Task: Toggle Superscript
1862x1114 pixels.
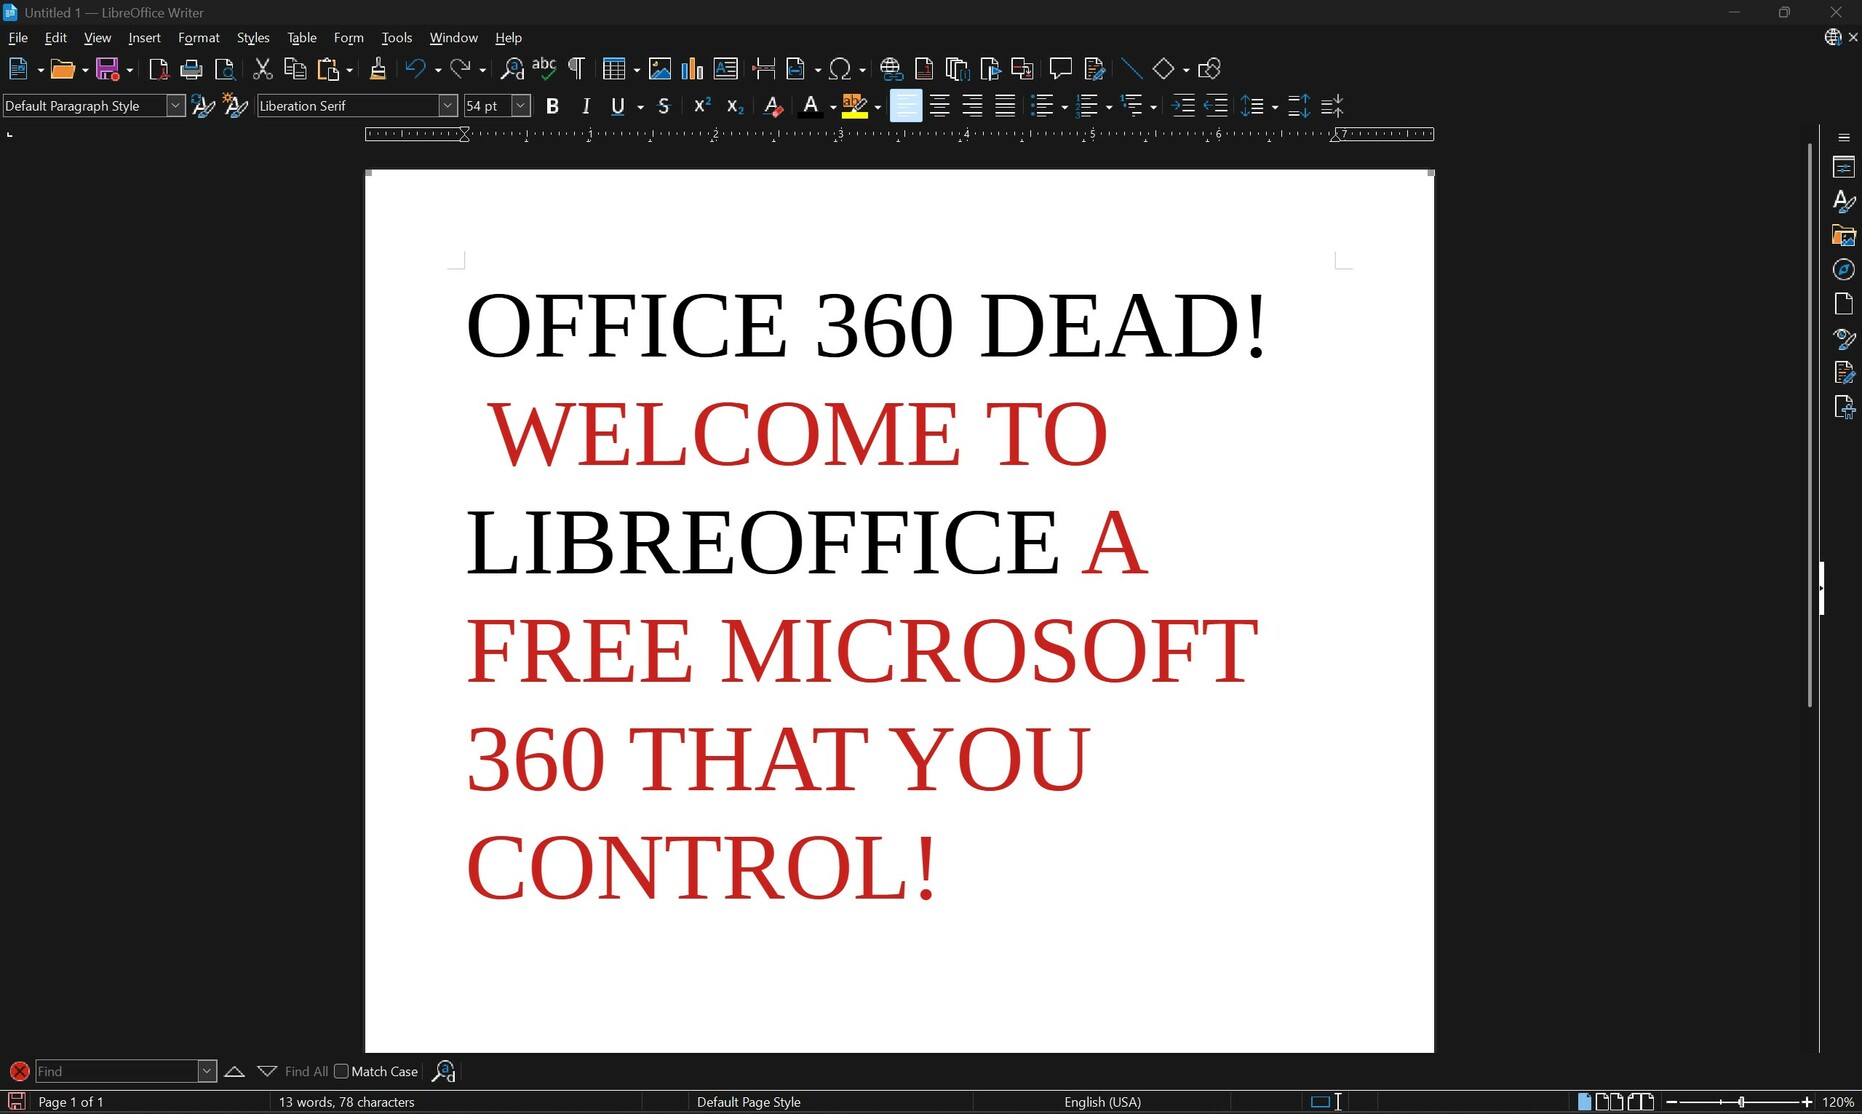Action: tap(702, 106)
